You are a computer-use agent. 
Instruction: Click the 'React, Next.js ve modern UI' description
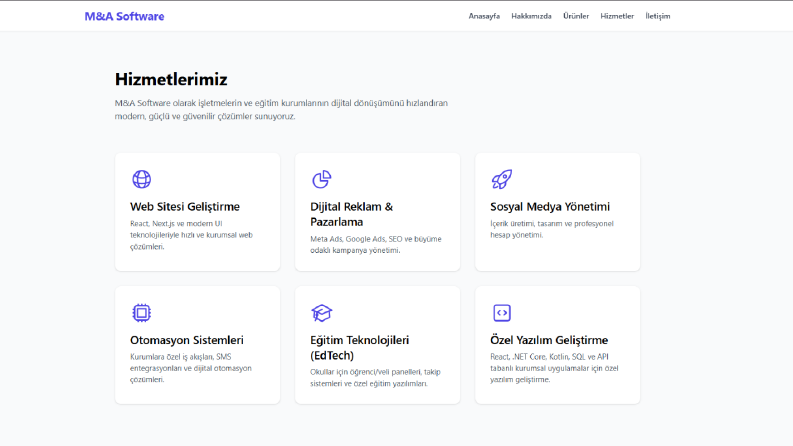point(191,235)
